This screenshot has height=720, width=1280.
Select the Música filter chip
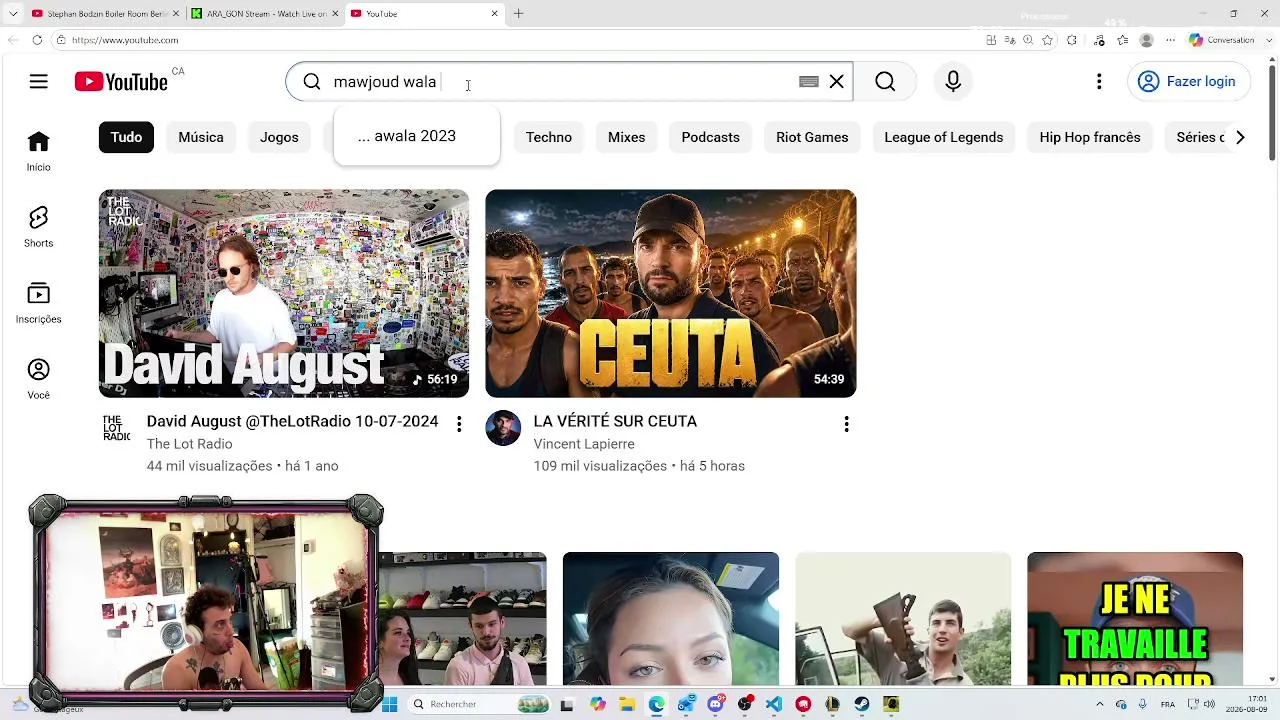coord(201,137)
